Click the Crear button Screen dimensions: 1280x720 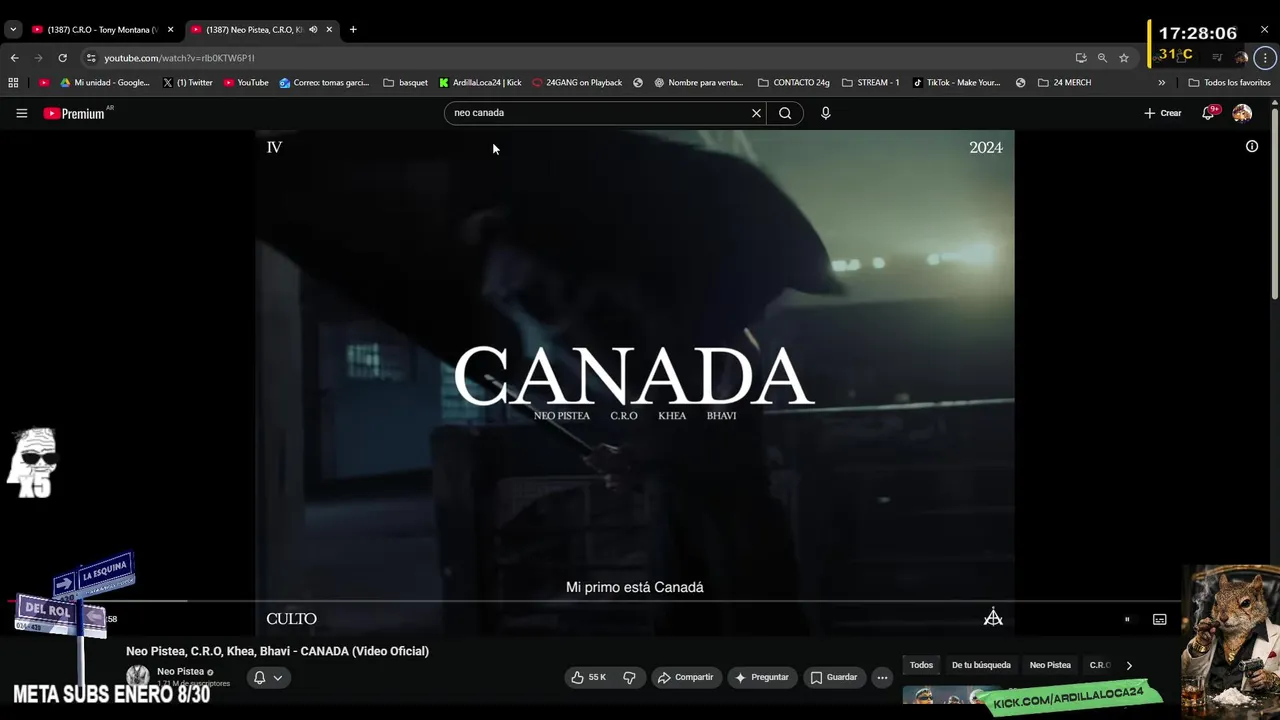click(1163, 113)
